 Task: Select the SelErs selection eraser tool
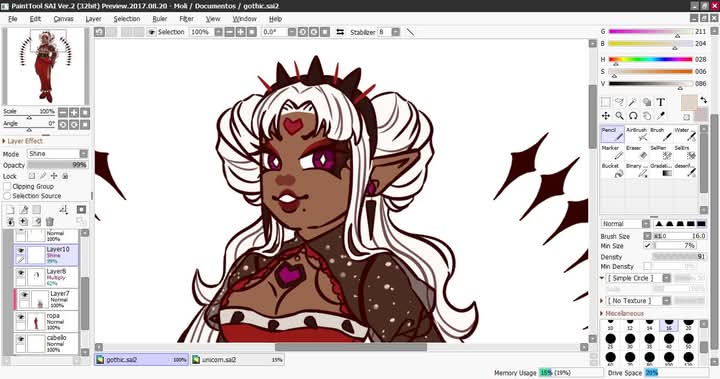(685, 152)
